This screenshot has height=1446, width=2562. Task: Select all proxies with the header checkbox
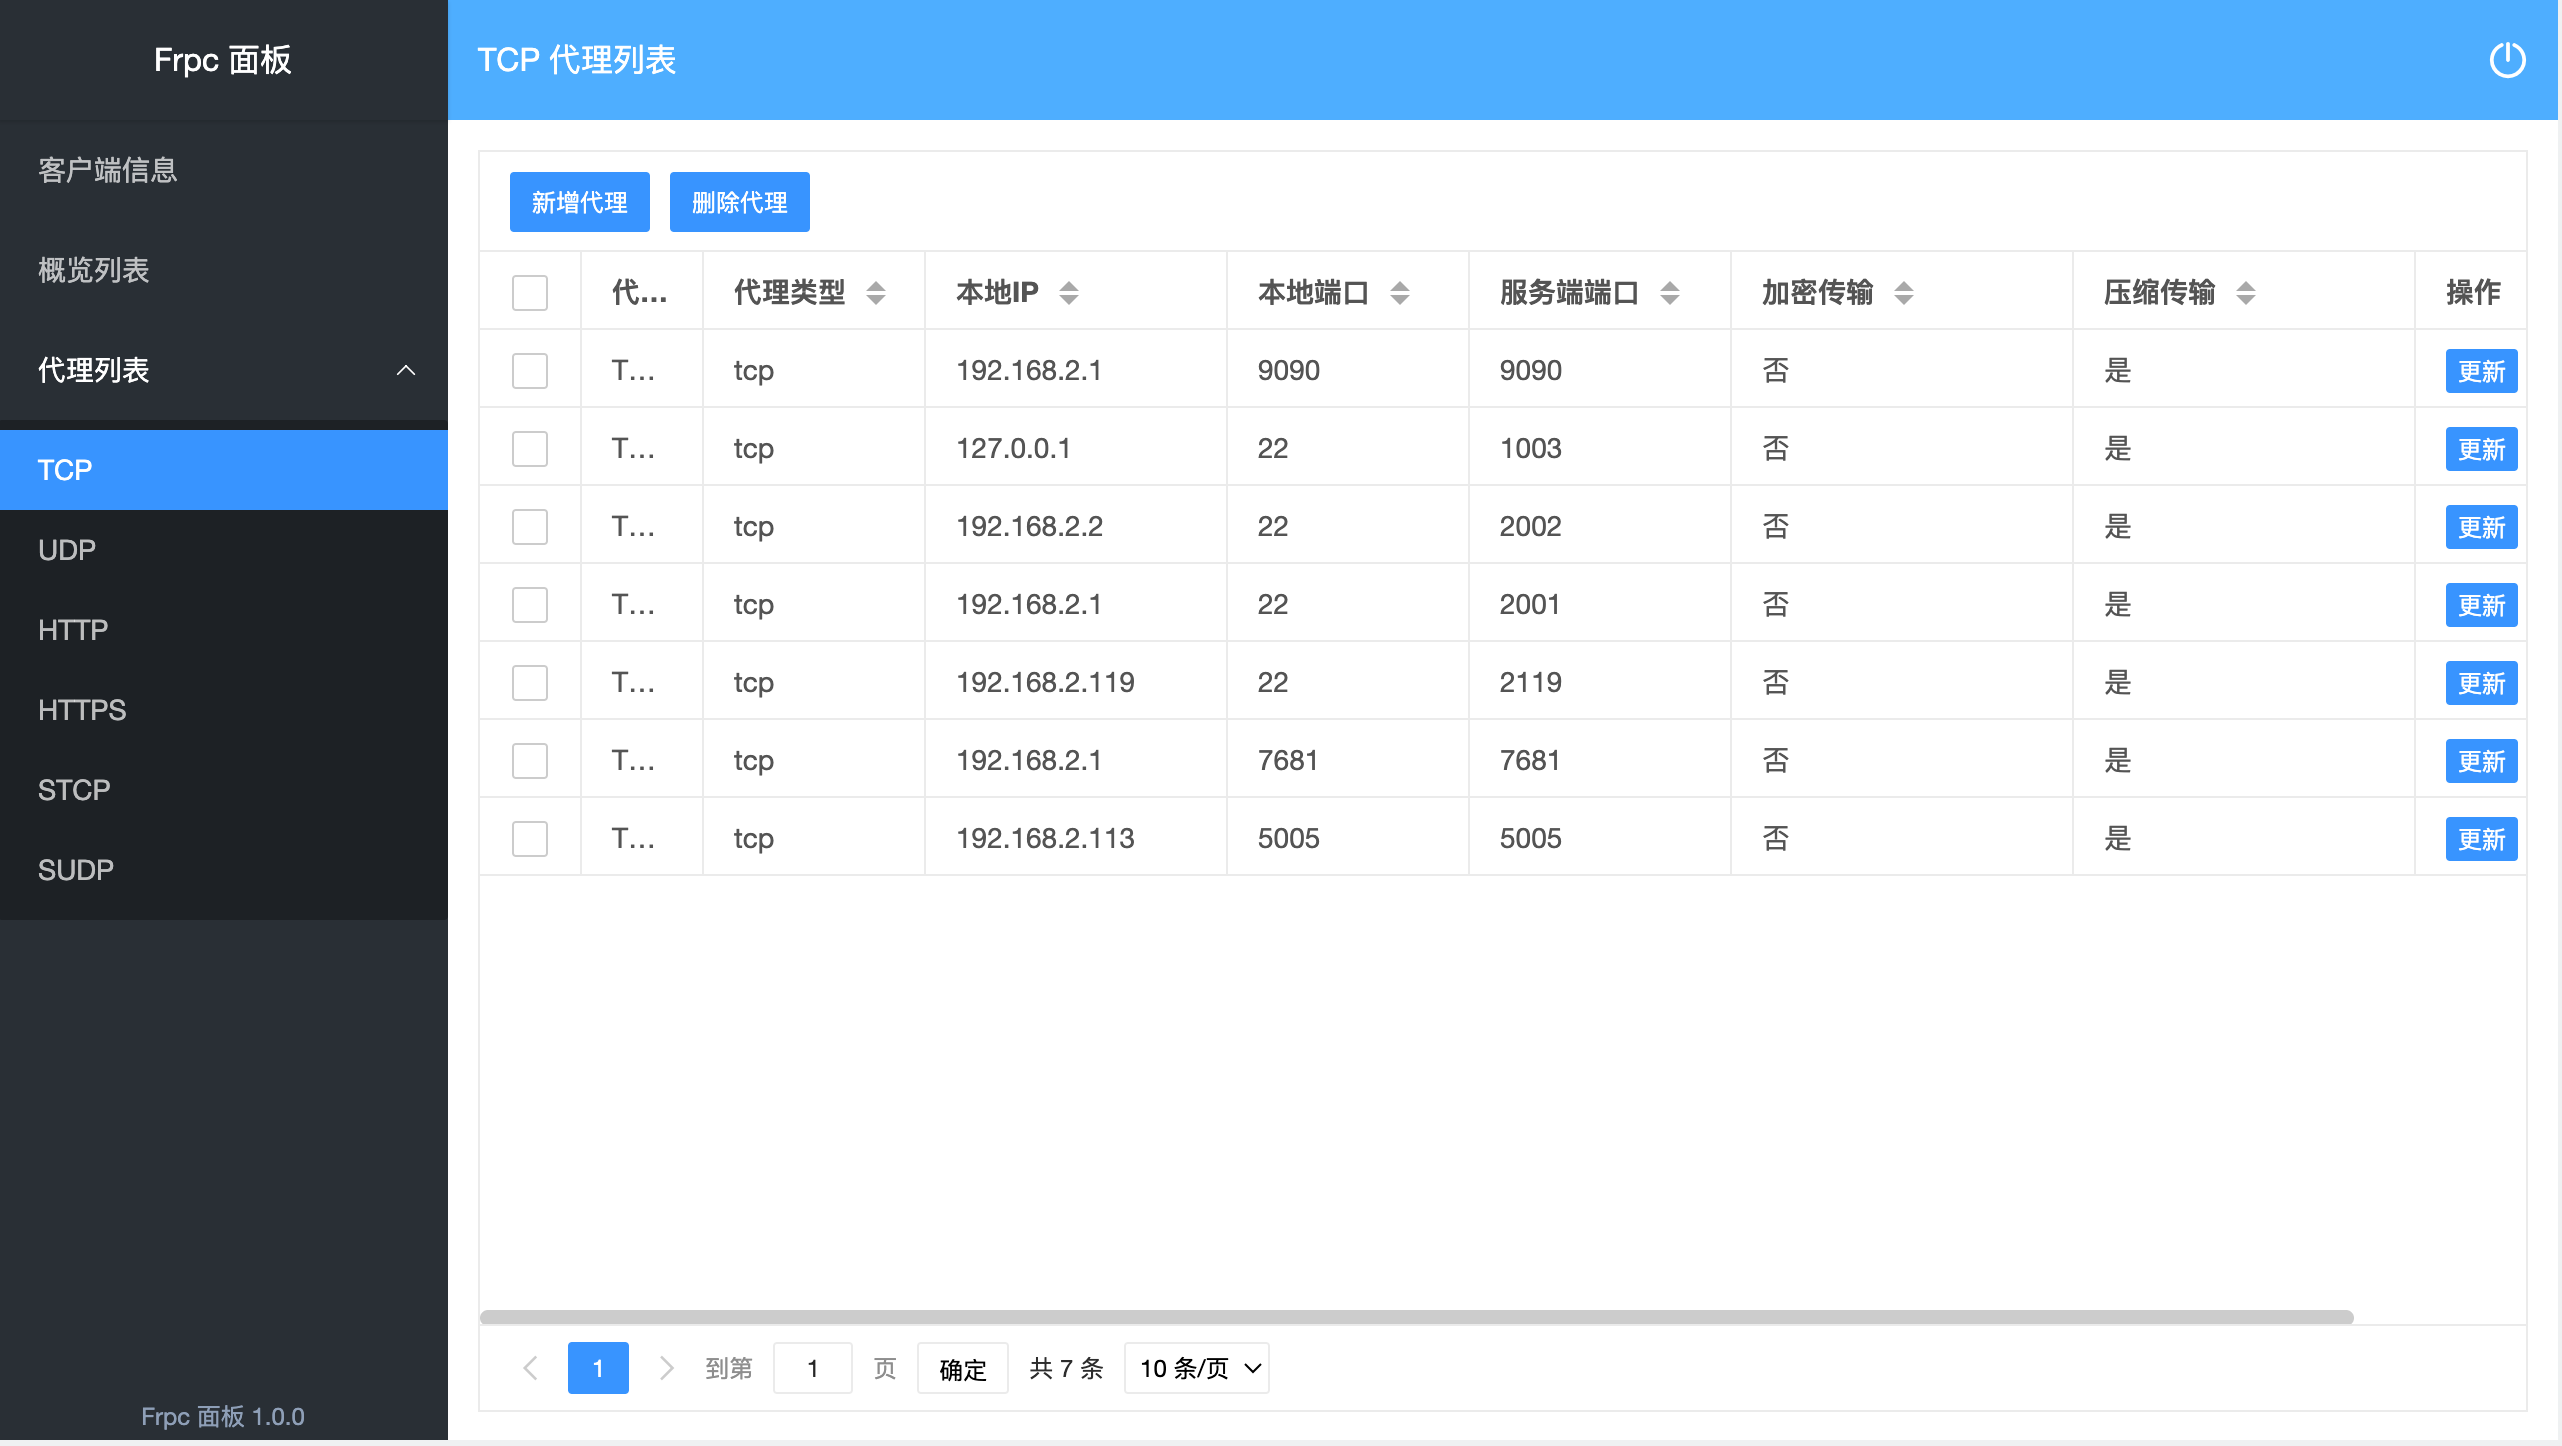click(529, 292)
